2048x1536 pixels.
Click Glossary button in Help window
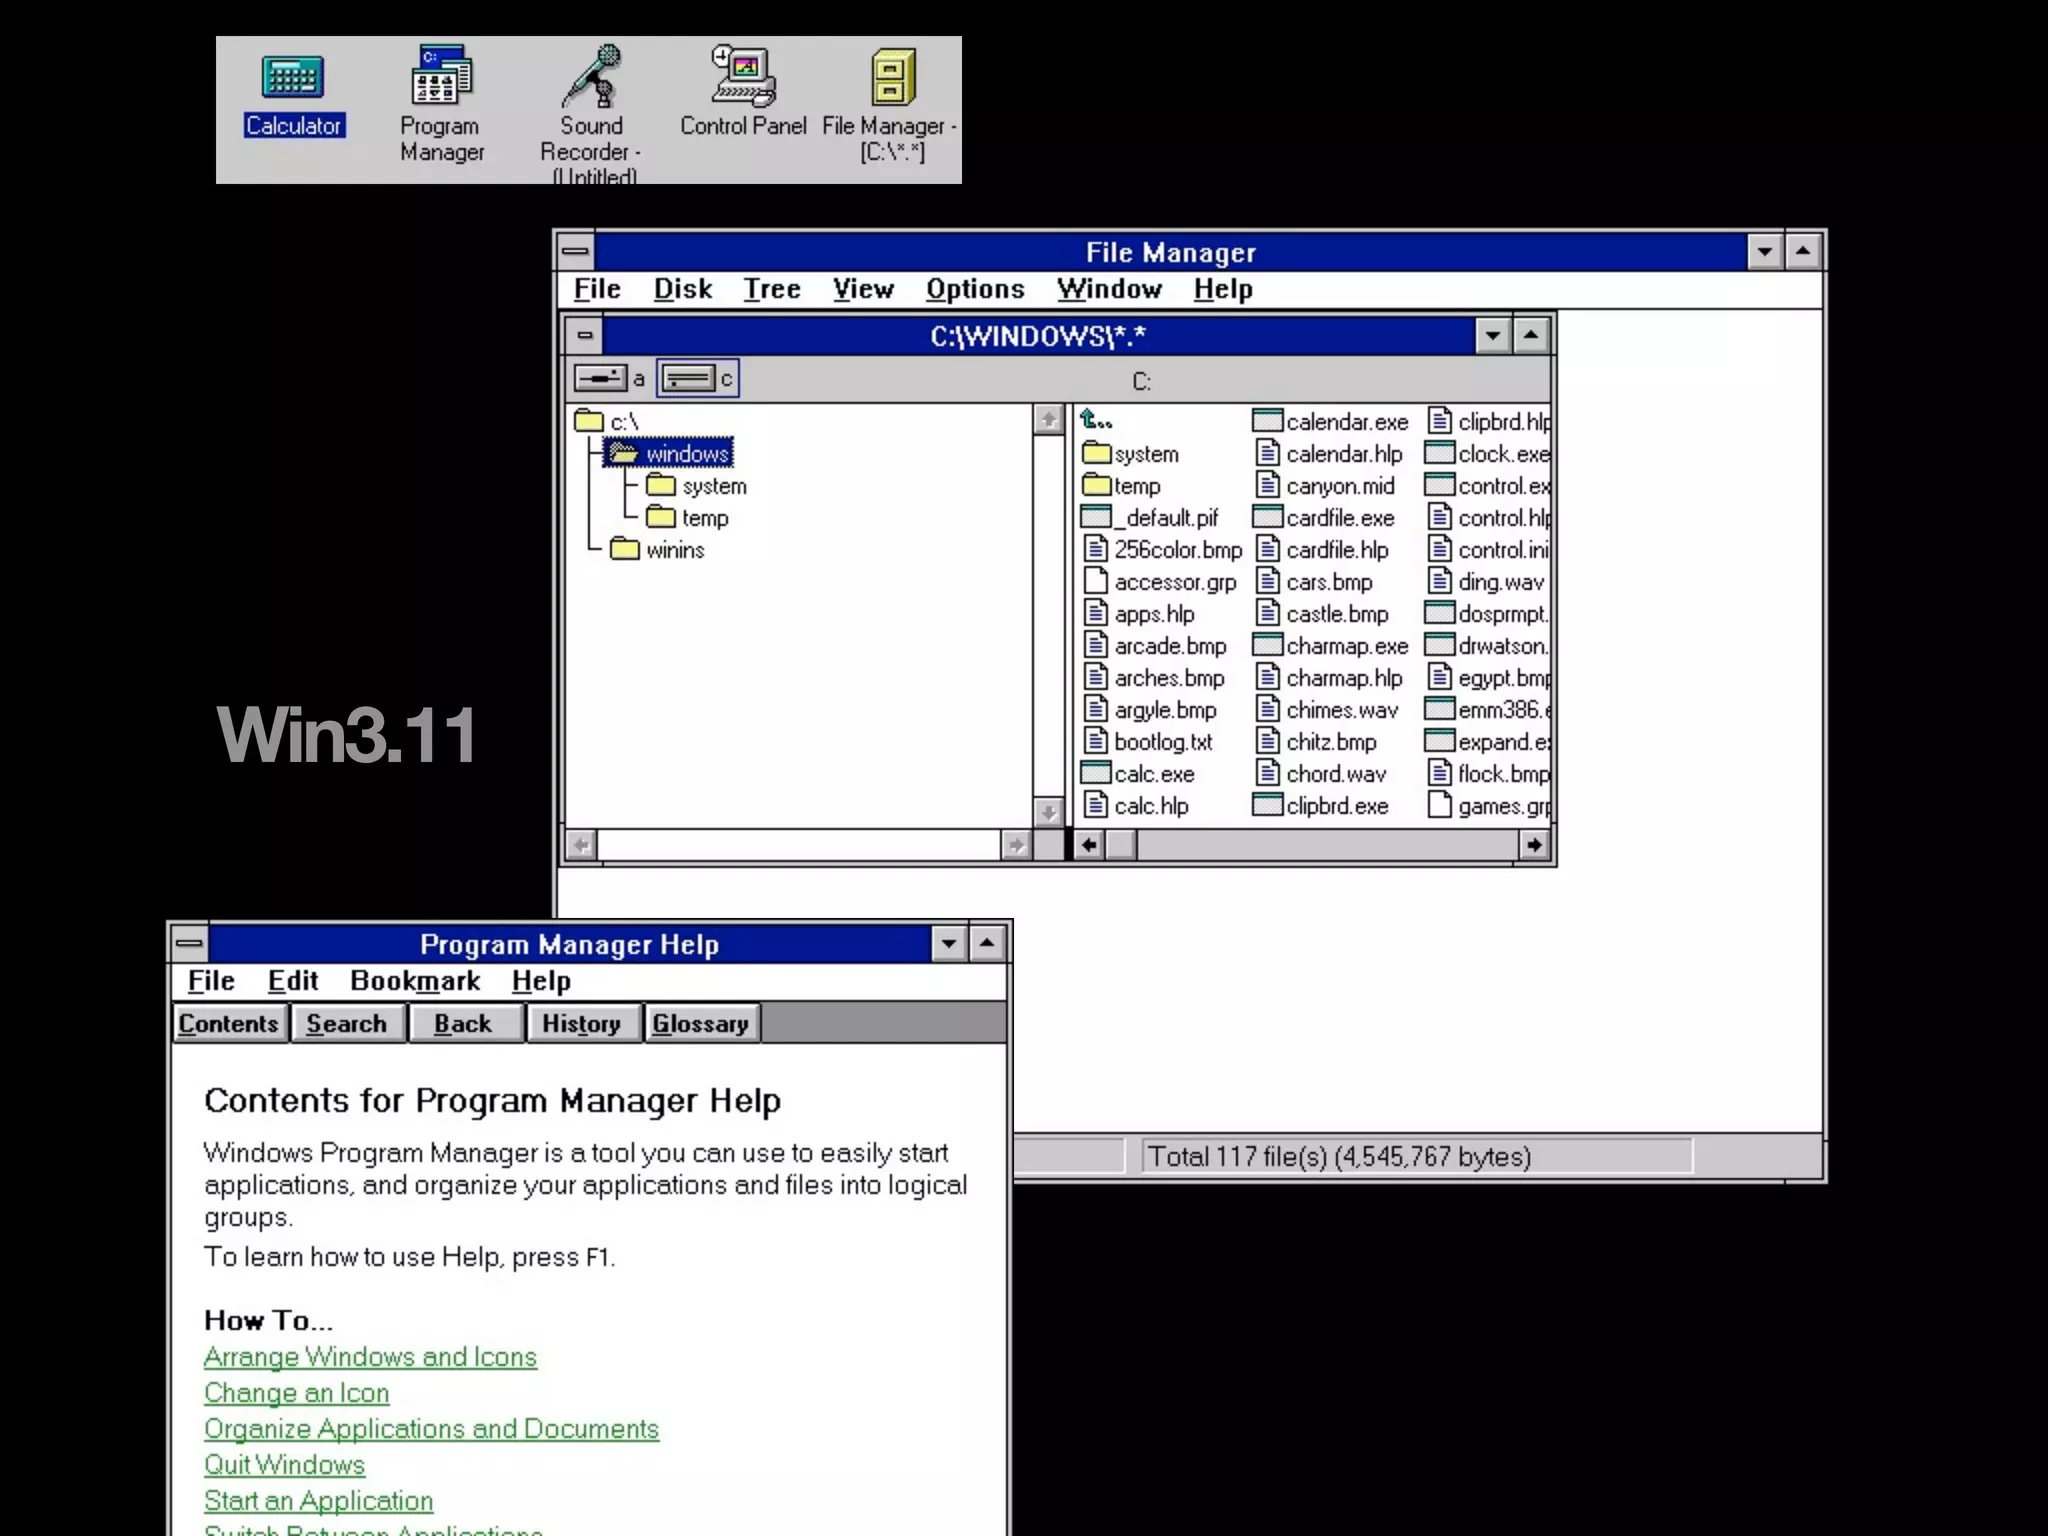click(700, 1024)
